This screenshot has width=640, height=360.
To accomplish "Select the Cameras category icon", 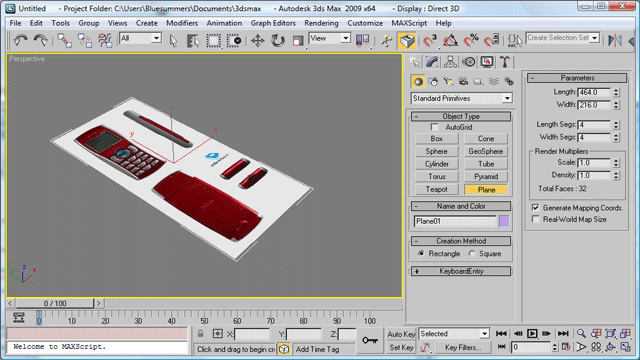I will click(x=463, y=82).
